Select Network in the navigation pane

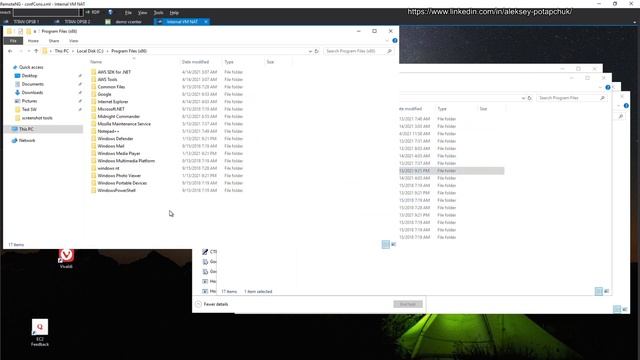(27, 140)
